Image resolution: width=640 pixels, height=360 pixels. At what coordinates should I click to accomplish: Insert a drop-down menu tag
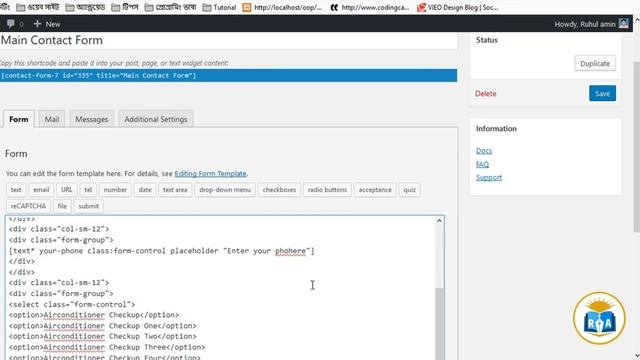pos(225,190)
